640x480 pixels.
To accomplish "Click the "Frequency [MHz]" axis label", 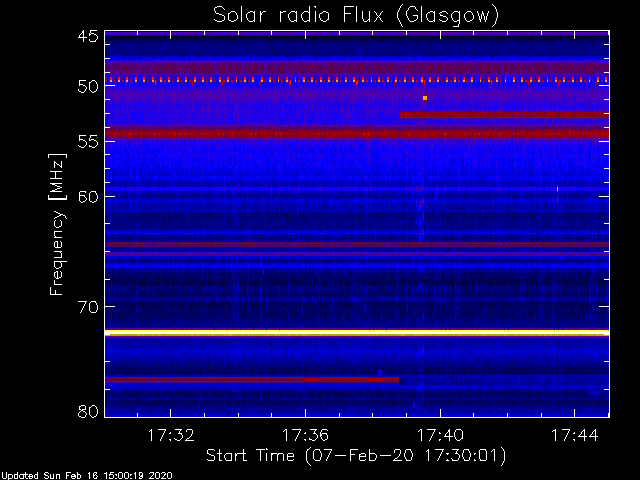I will coord(57,224).
